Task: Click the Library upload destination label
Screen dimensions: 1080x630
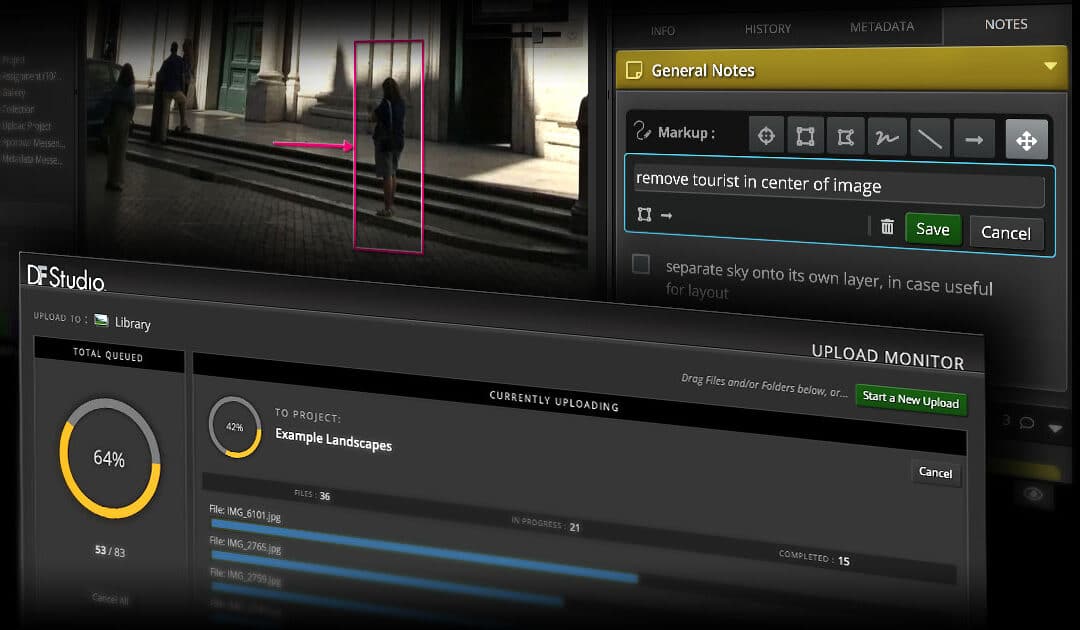Action: pos(132,323)
